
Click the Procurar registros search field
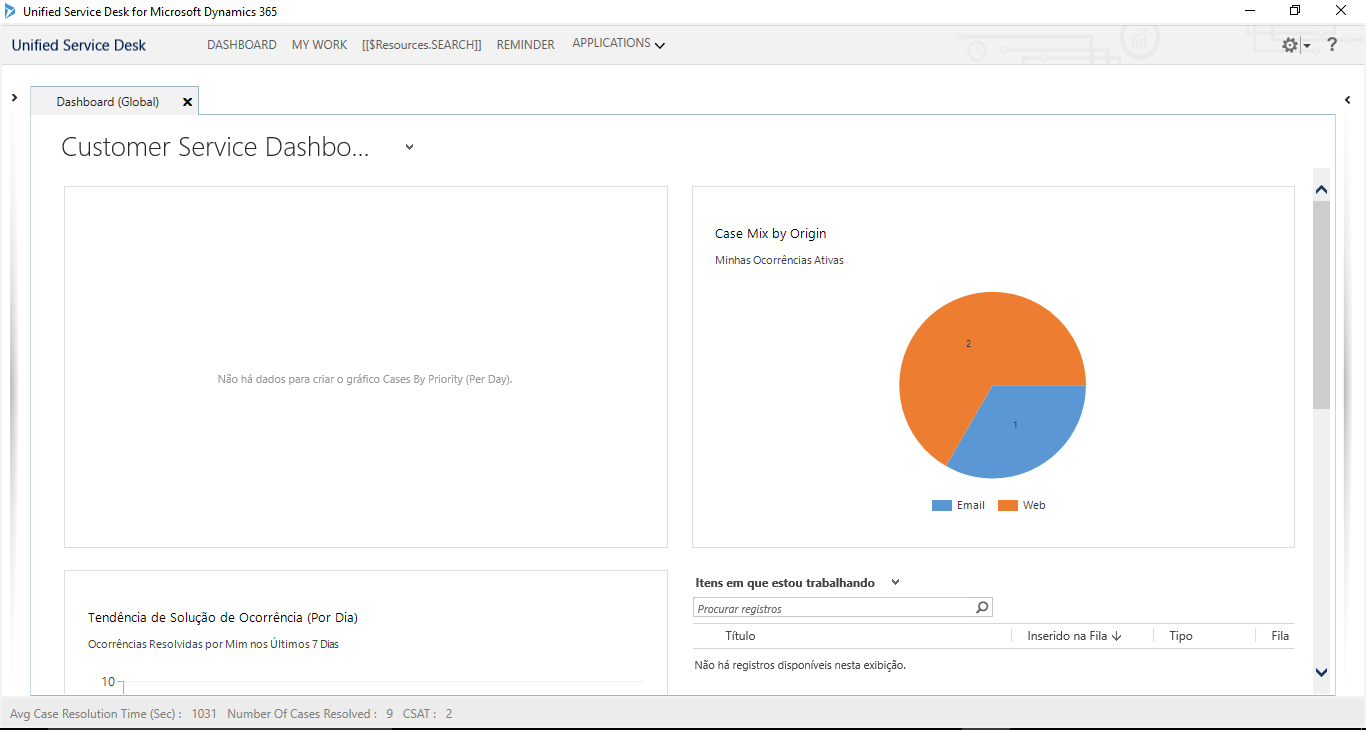pyautogui.click(x=832, y=608)
